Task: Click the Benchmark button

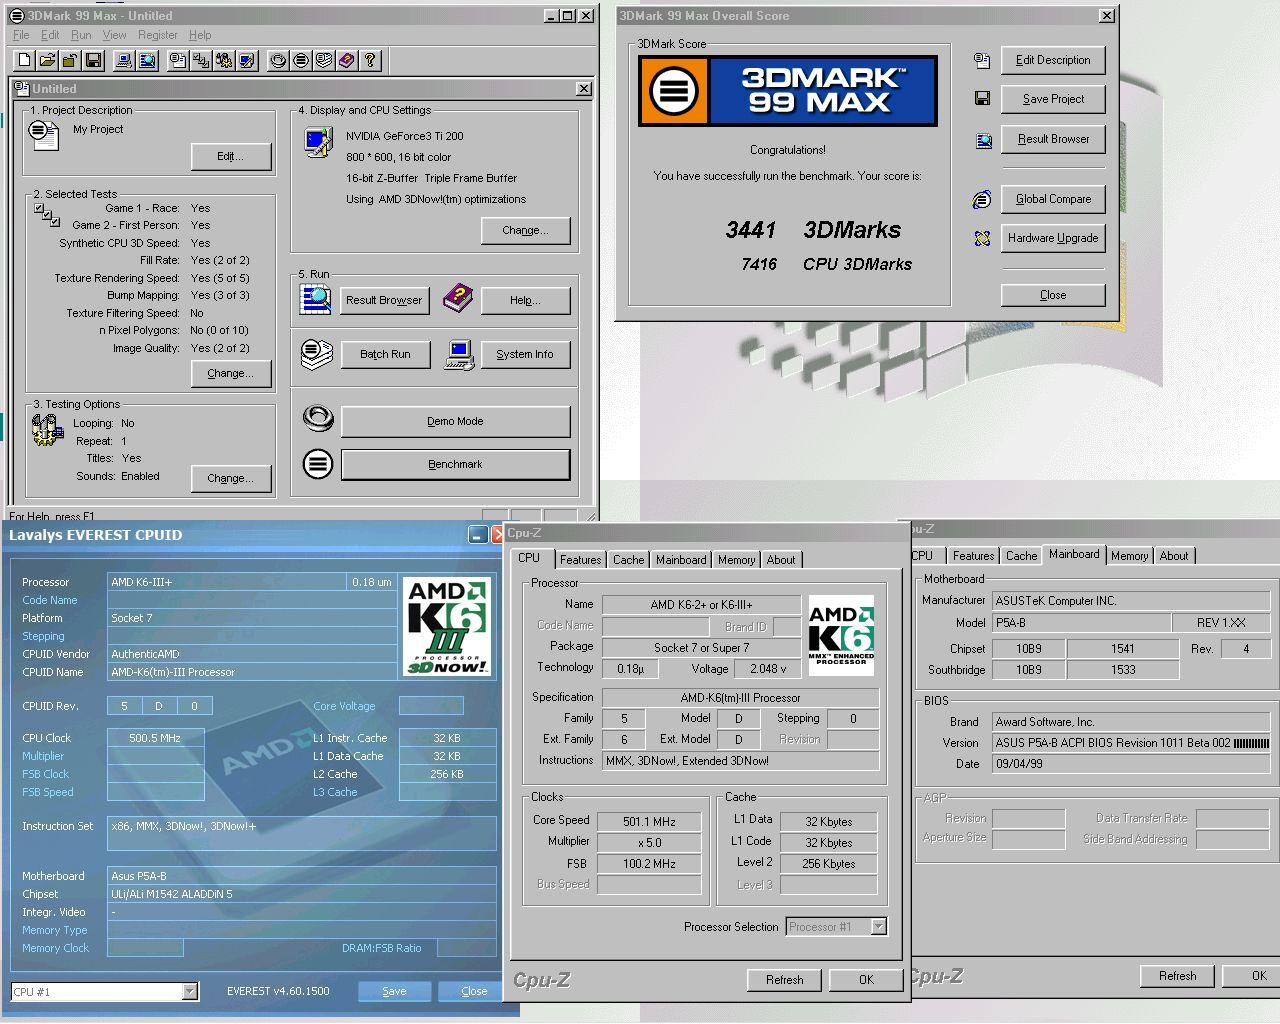Action: click(455, 464)
